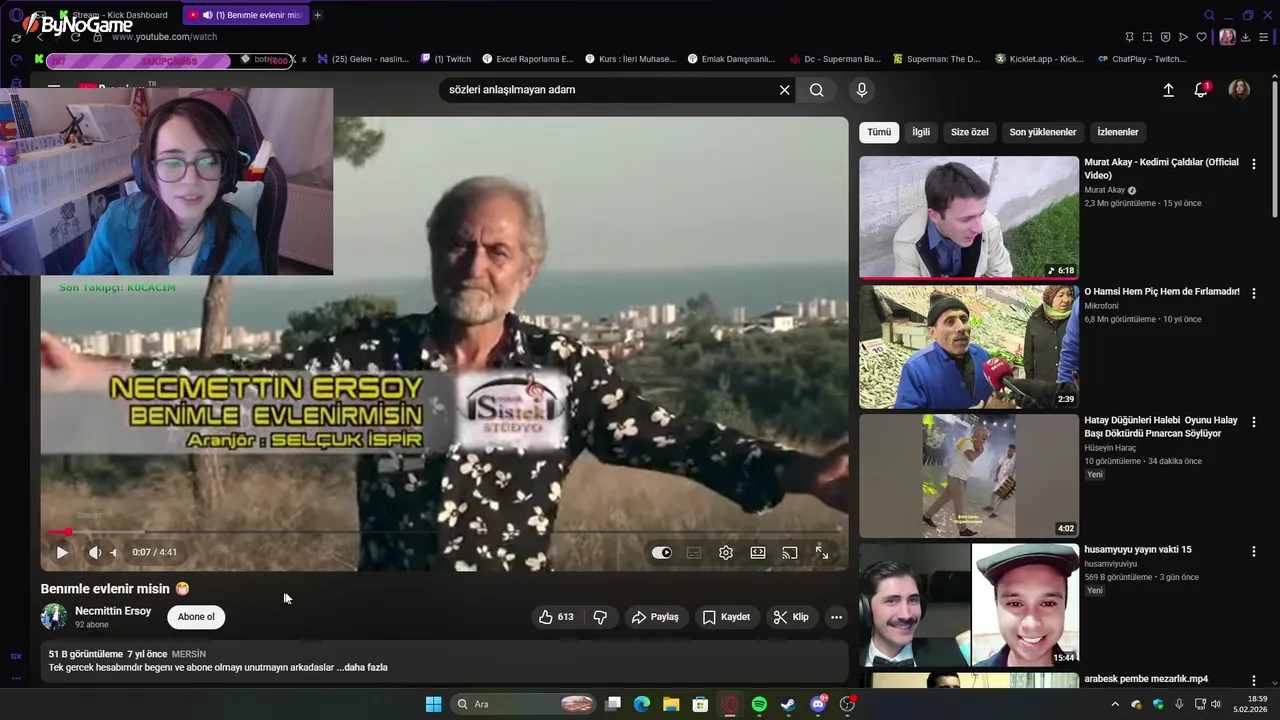Image resolution: width=1280 pixels, height=720 pixels.
Task: Open Hatay Düğünleri Halebi video thumbnail
Action: pos(969,476)
